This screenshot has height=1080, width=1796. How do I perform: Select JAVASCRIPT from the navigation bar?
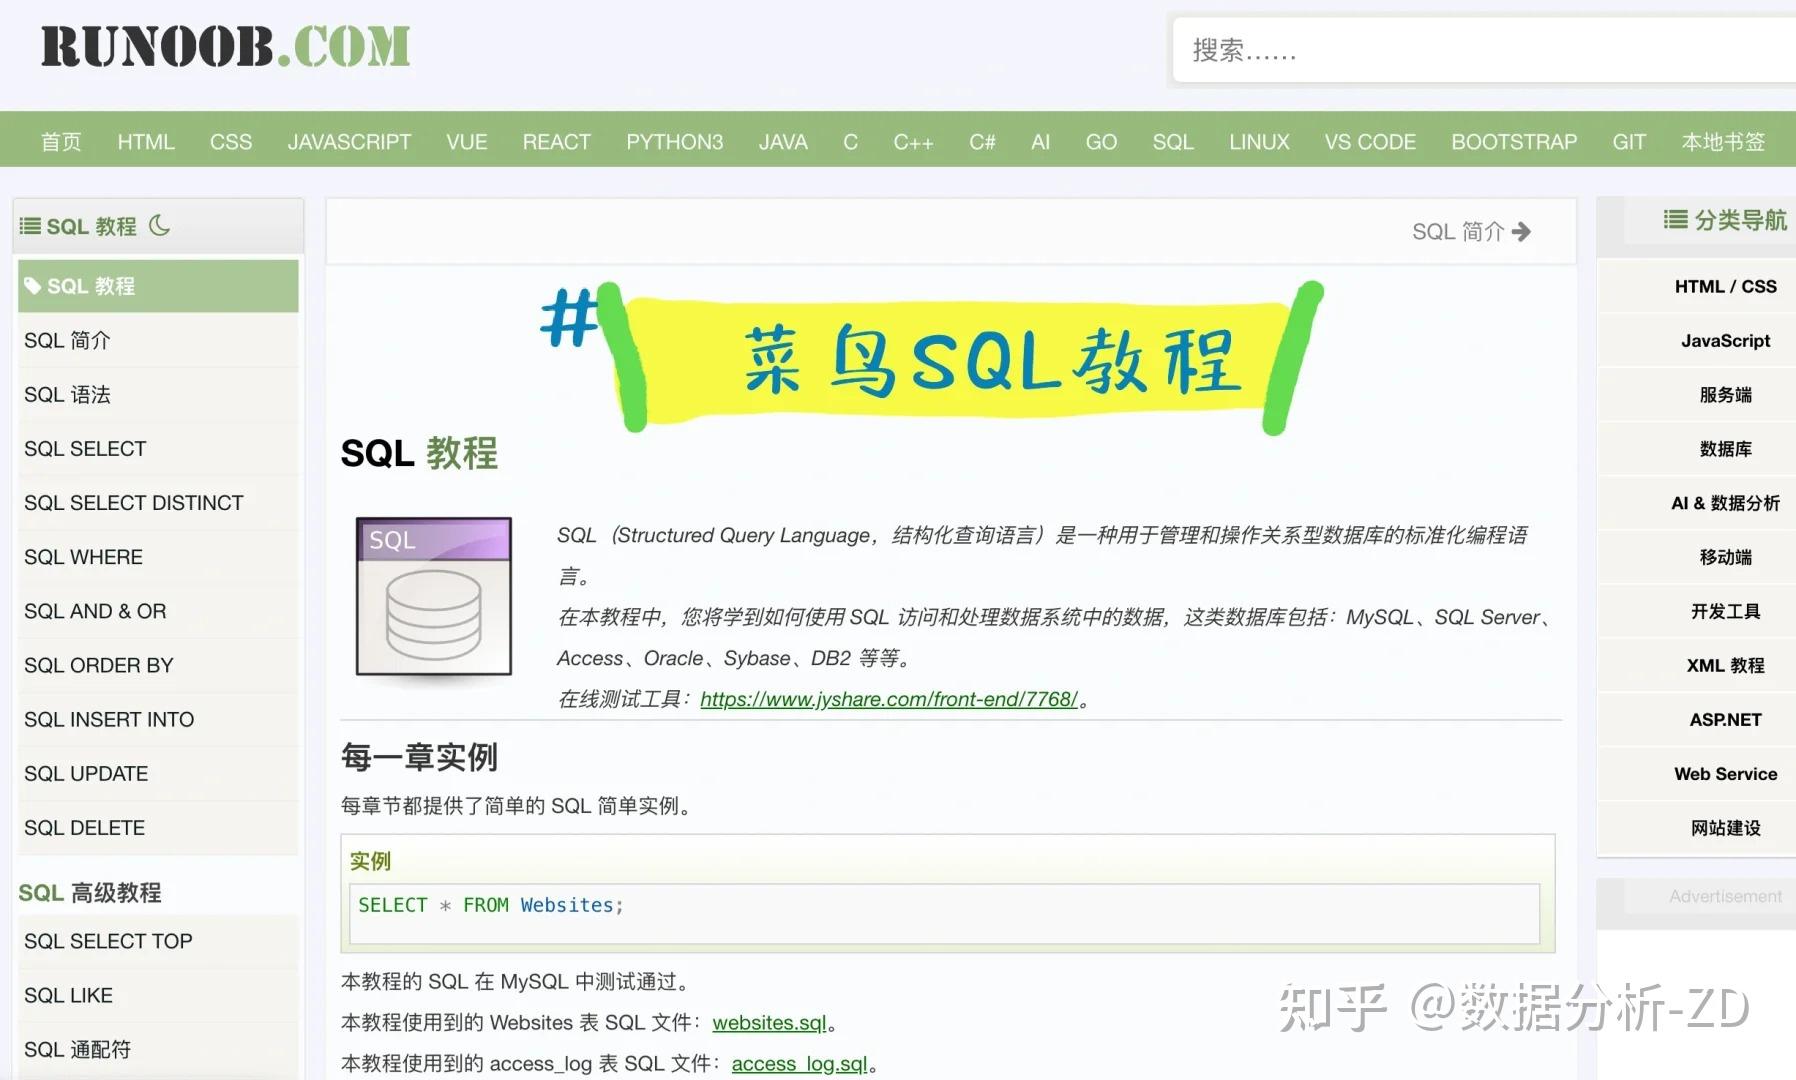pos(349,141)
